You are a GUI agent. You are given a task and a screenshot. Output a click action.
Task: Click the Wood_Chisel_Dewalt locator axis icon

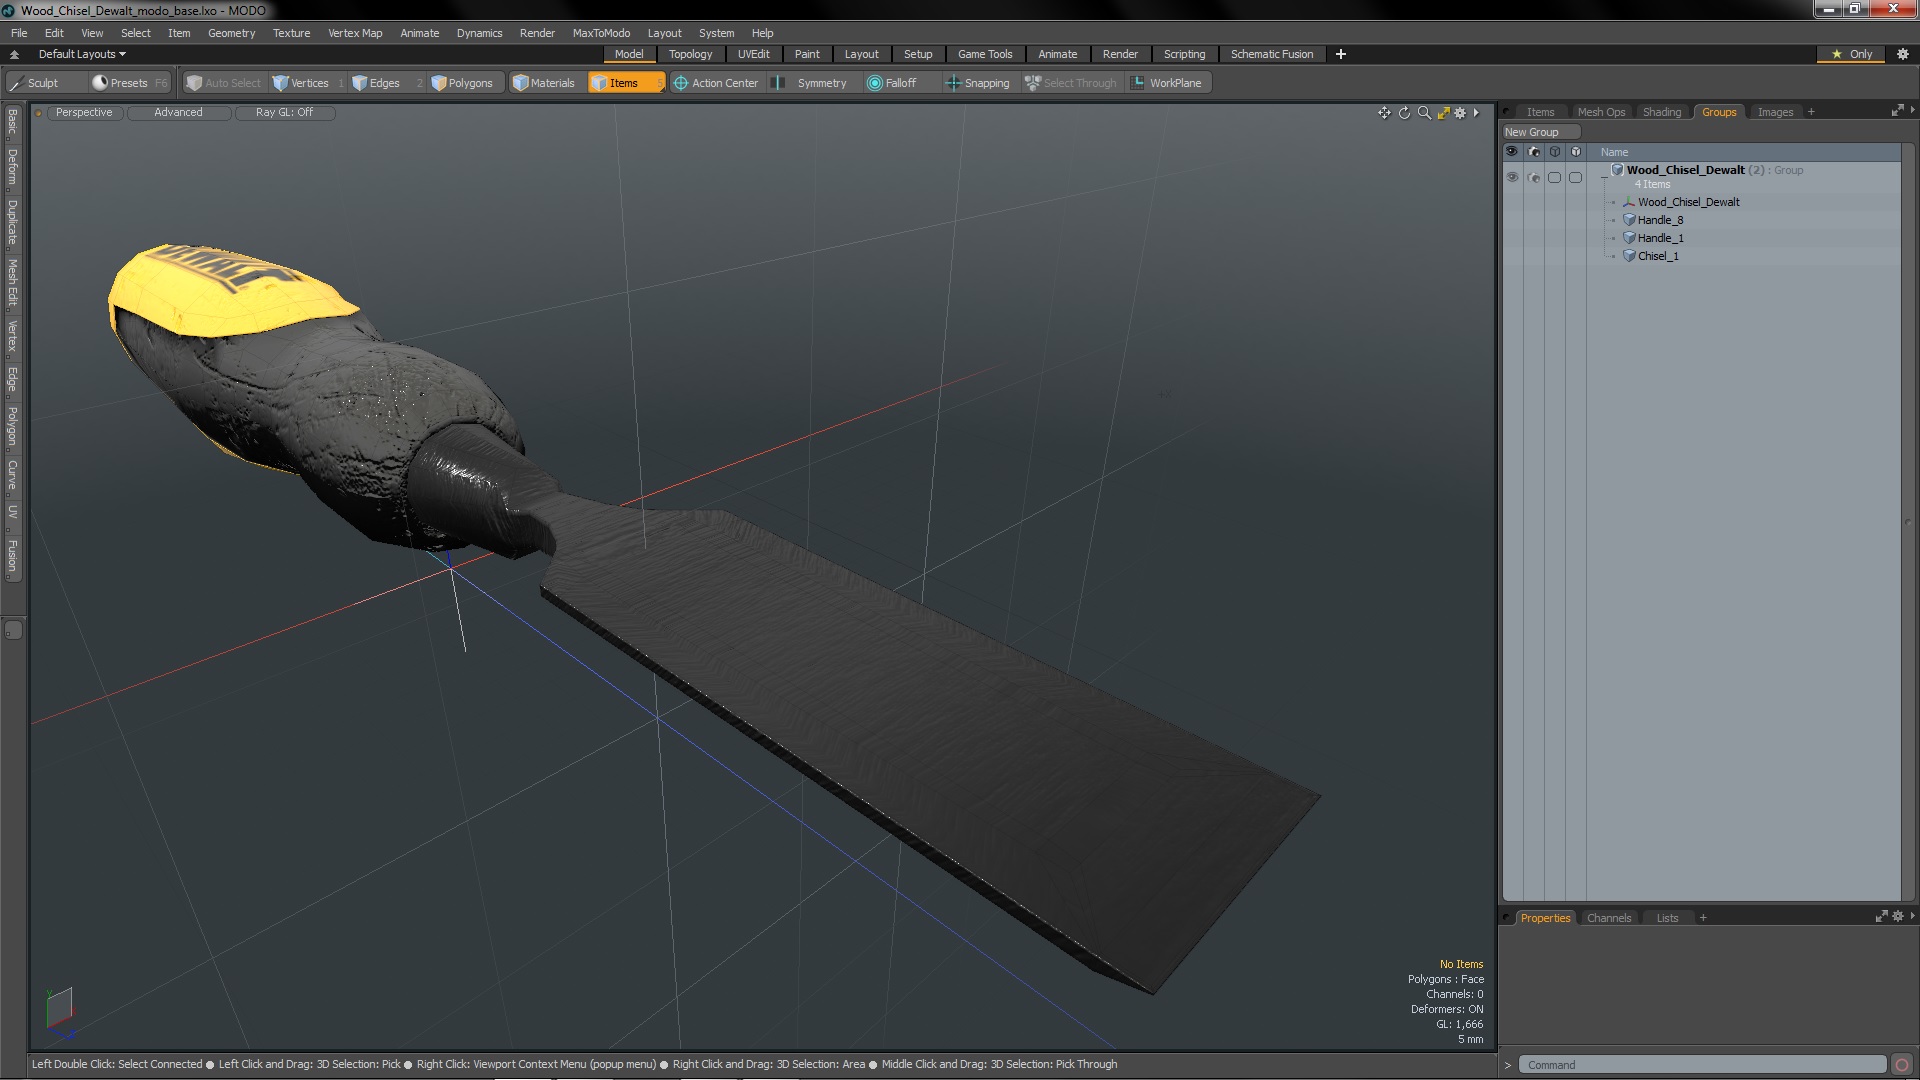pyautogui.click(x=1629, y=202)
